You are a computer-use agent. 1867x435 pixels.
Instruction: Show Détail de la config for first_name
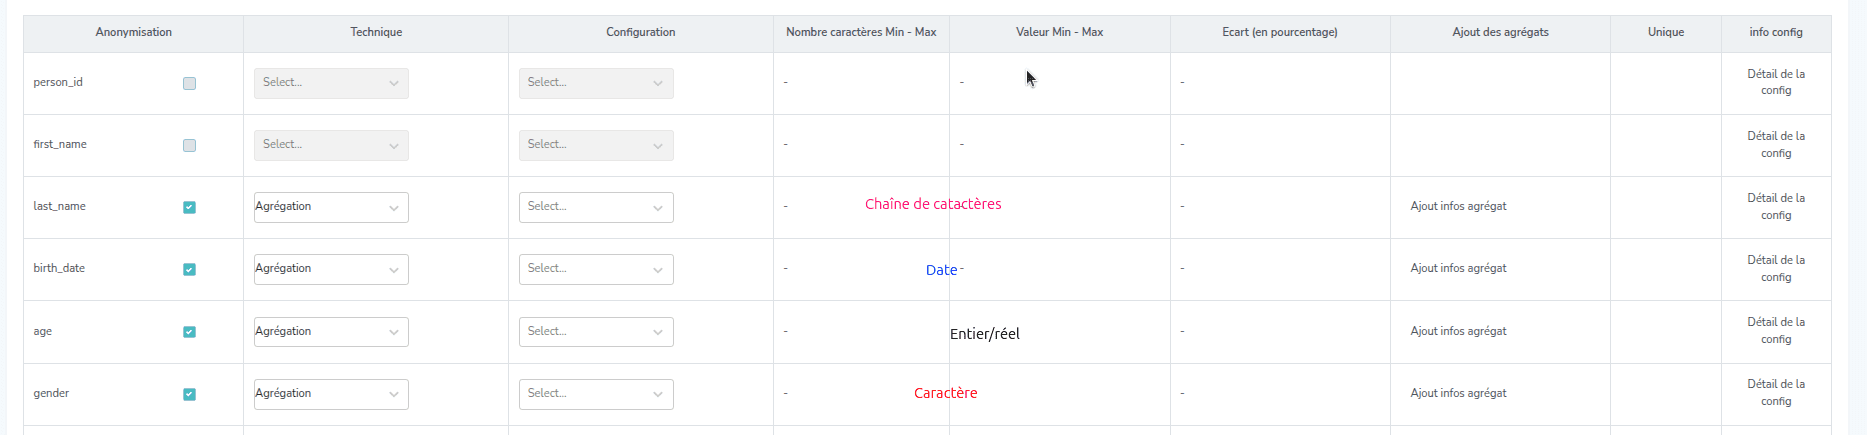point(1776,144)
